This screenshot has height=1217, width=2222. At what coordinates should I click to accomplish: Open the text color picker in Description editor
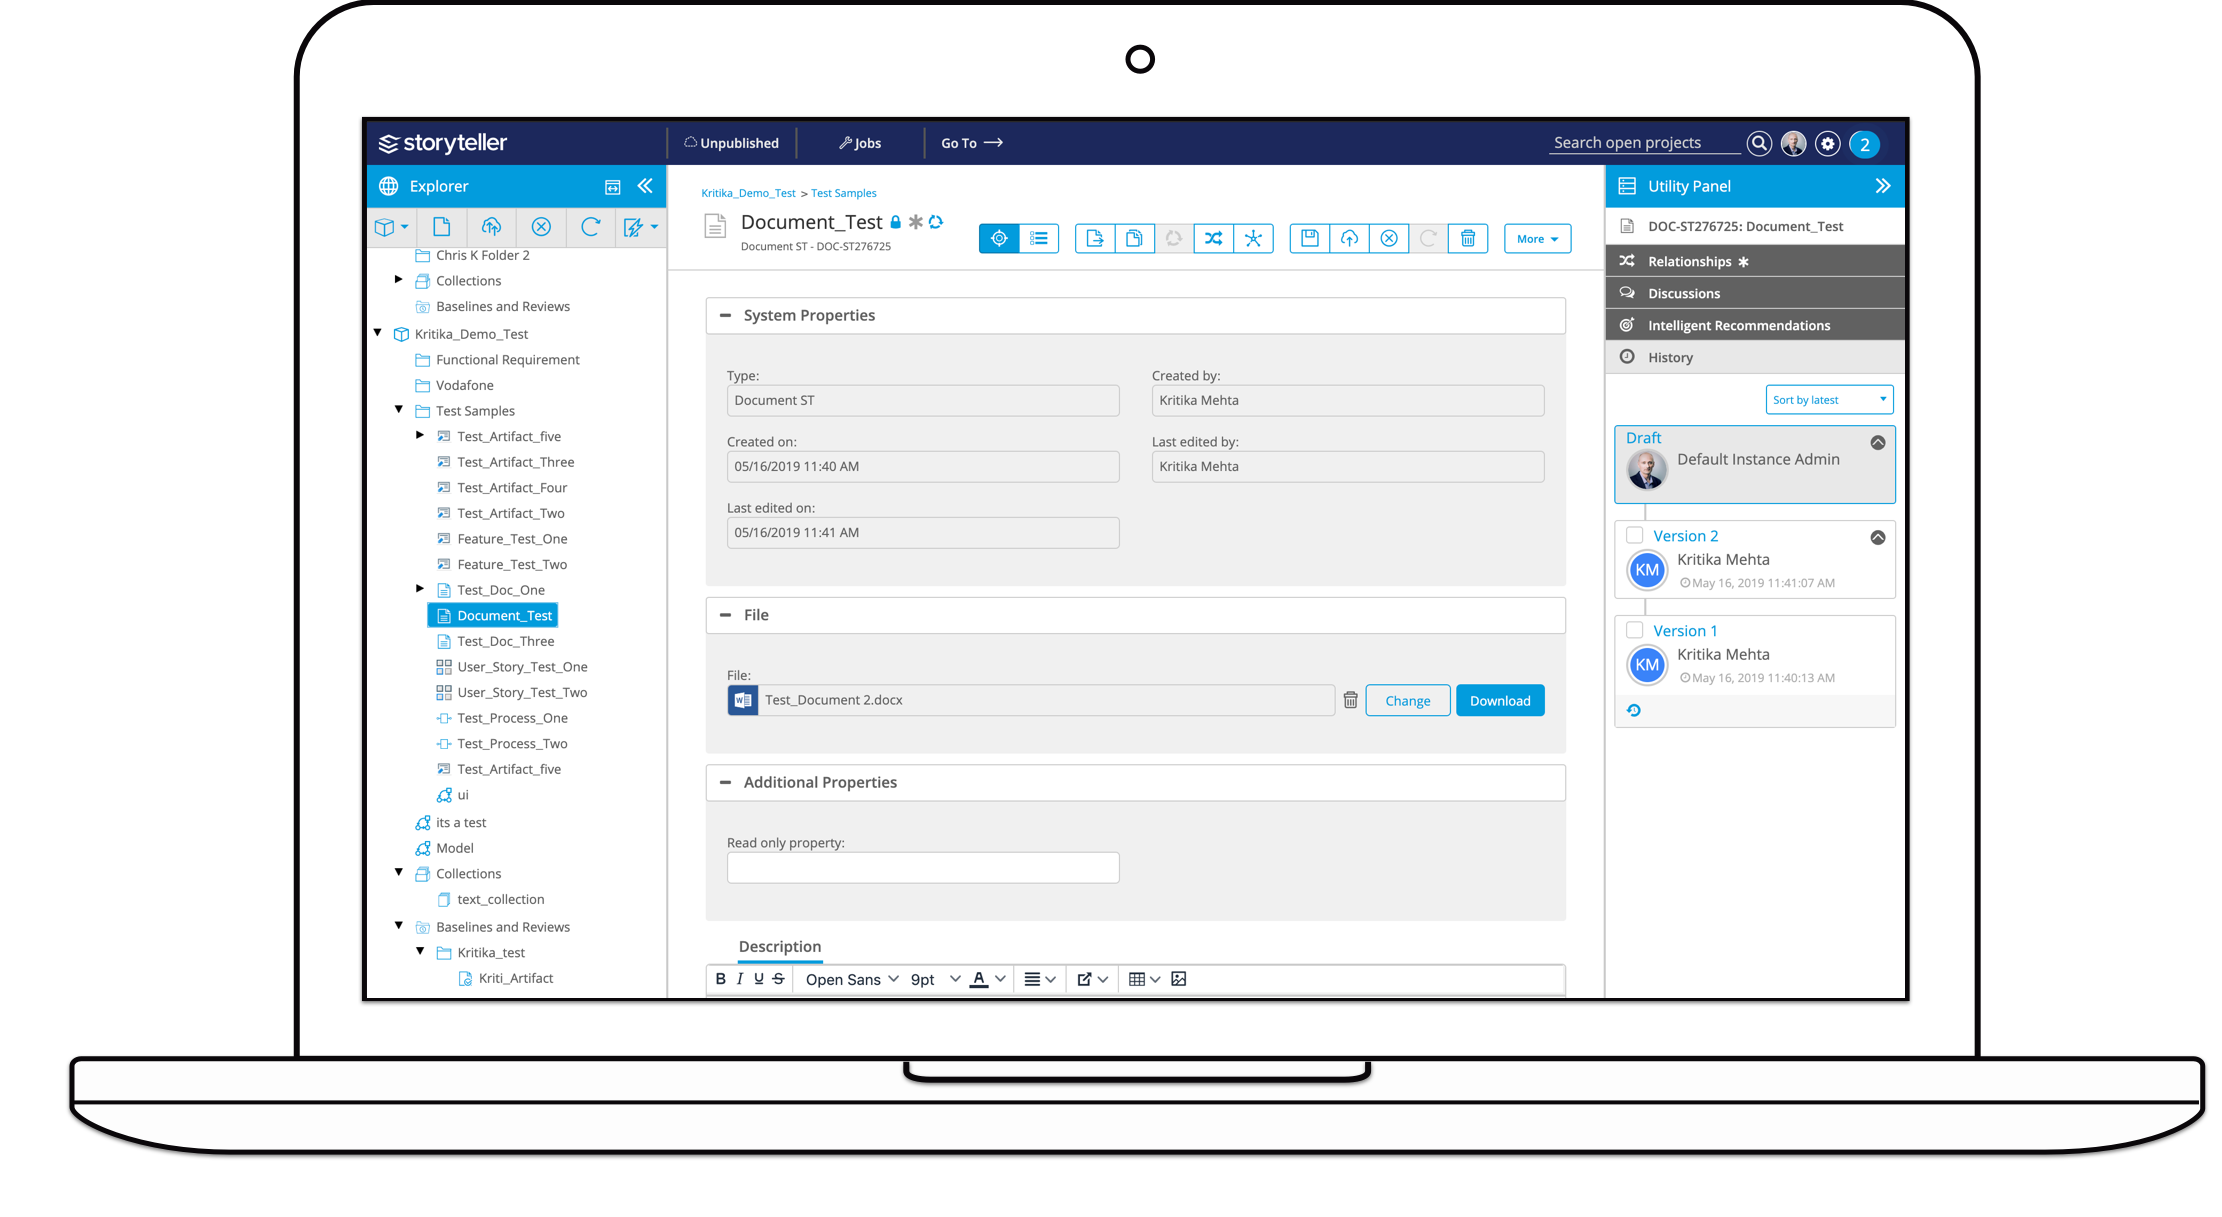[x=988, y=979]
